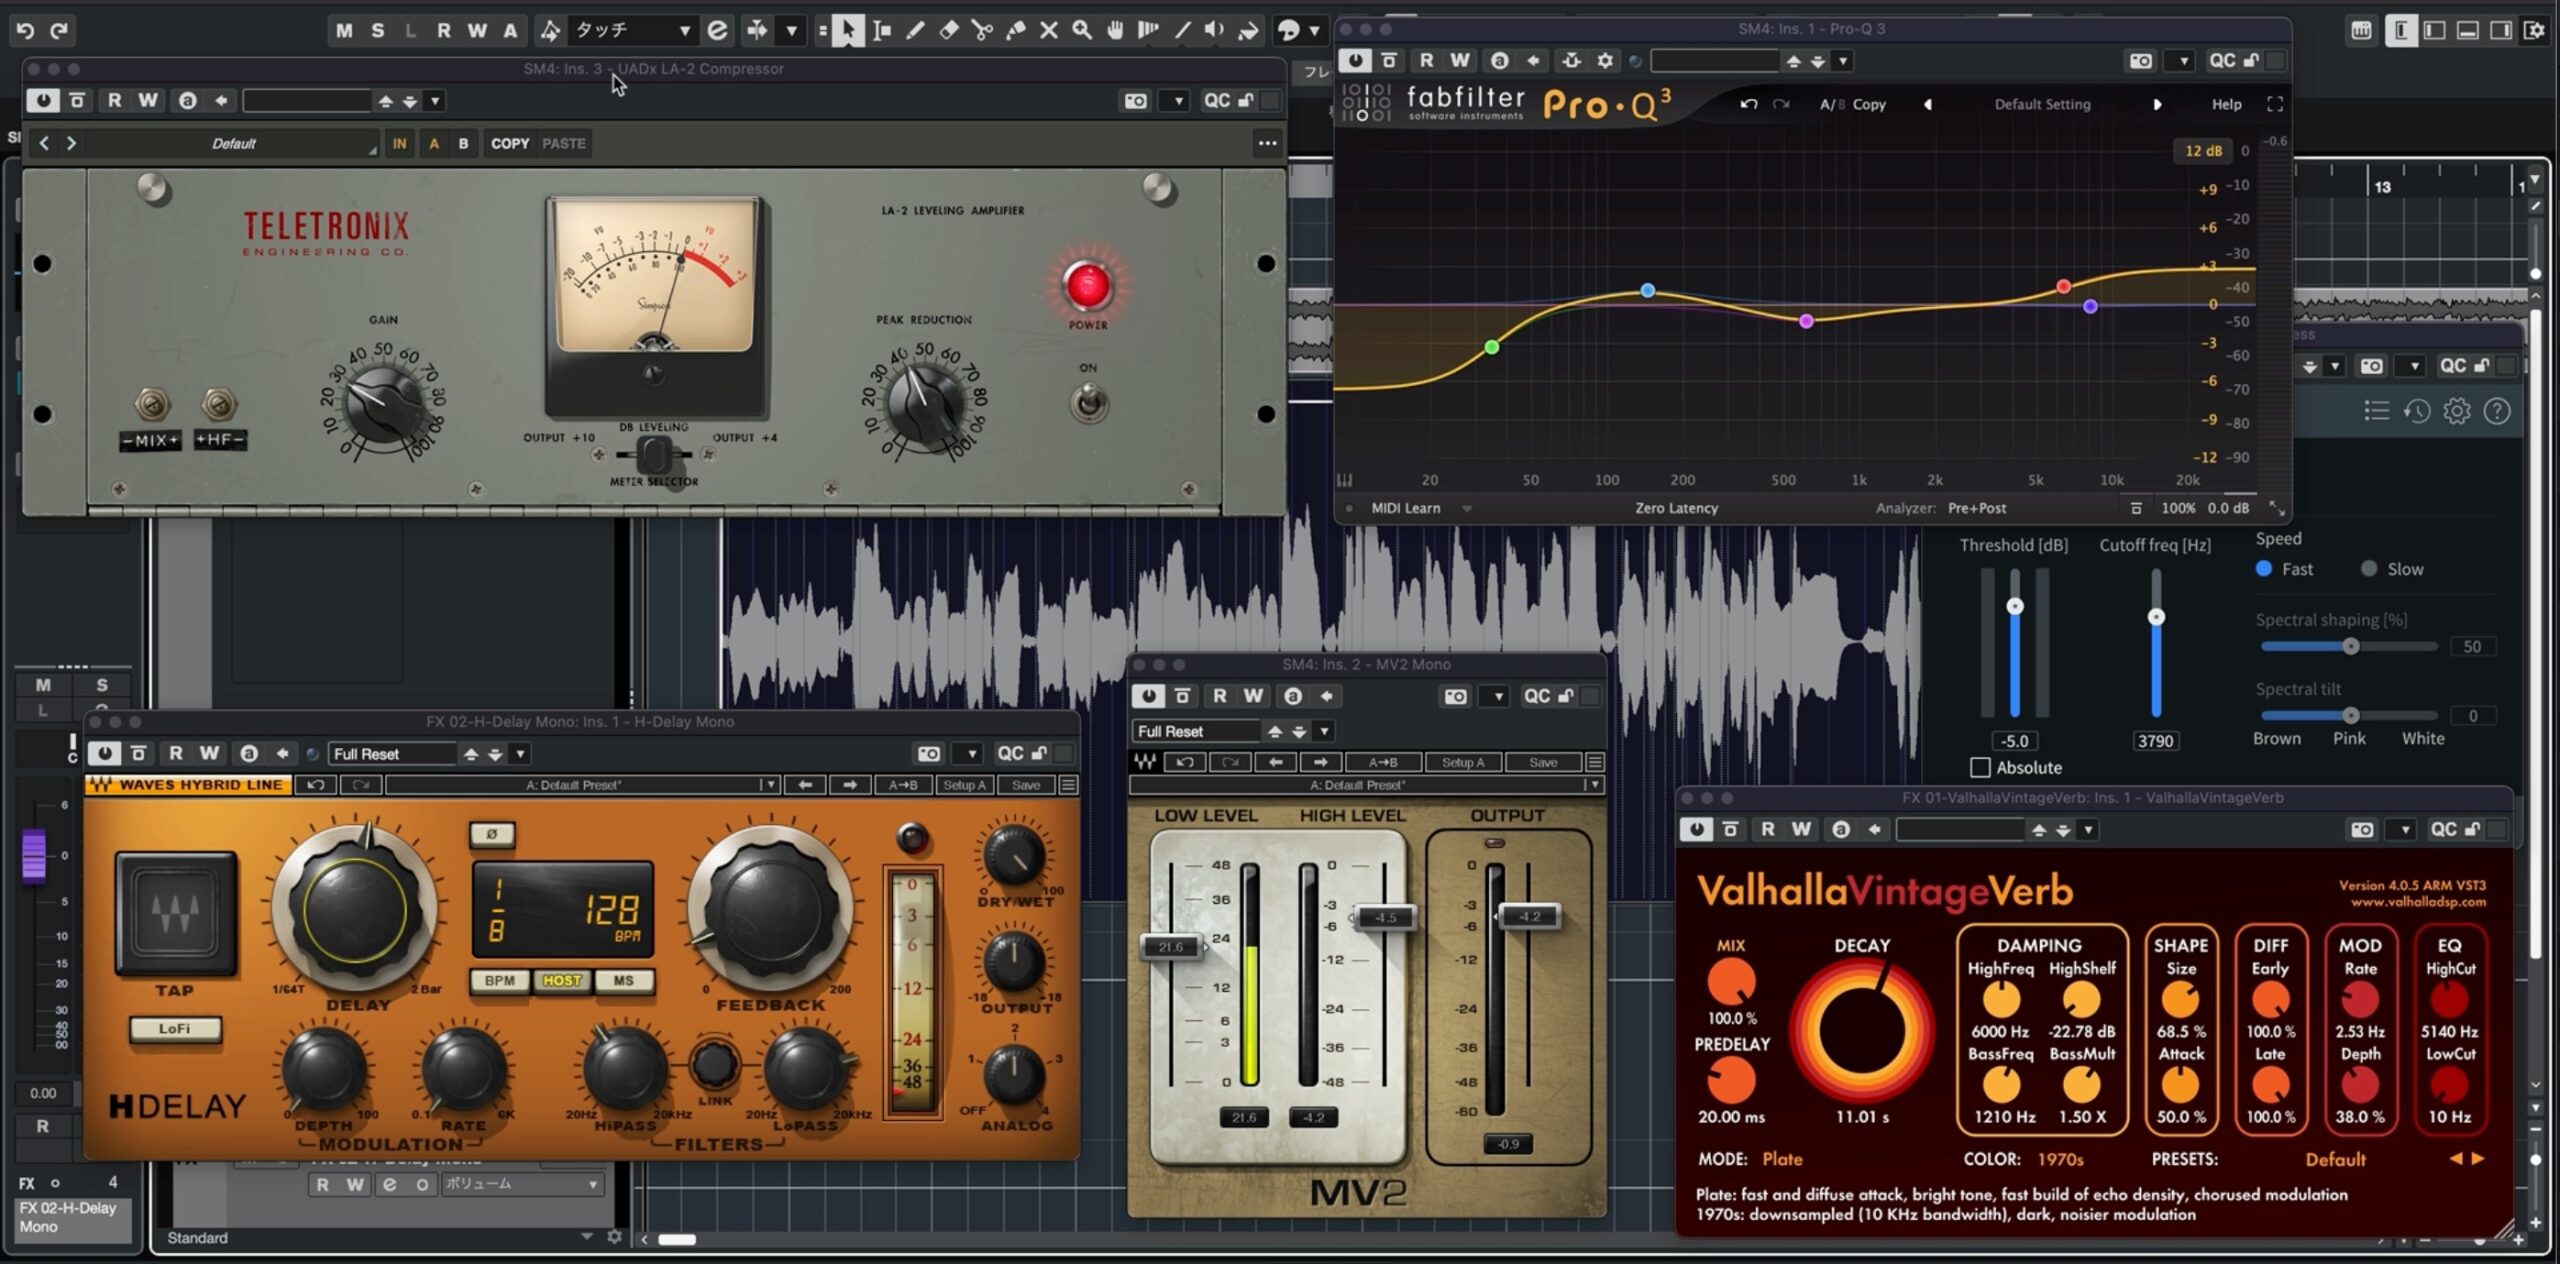
Task: Select the Range Selection tool
Action: tap(881, 30)
